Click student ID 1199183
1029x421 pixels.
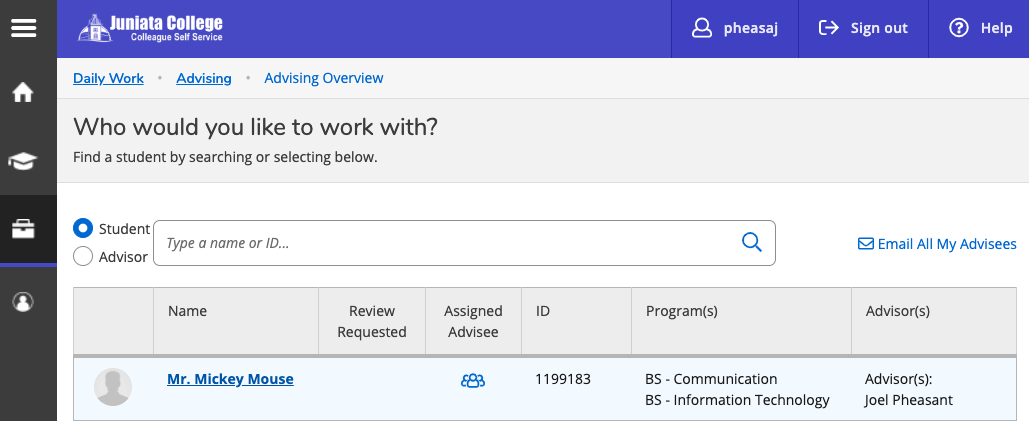[x=563, y=379]
